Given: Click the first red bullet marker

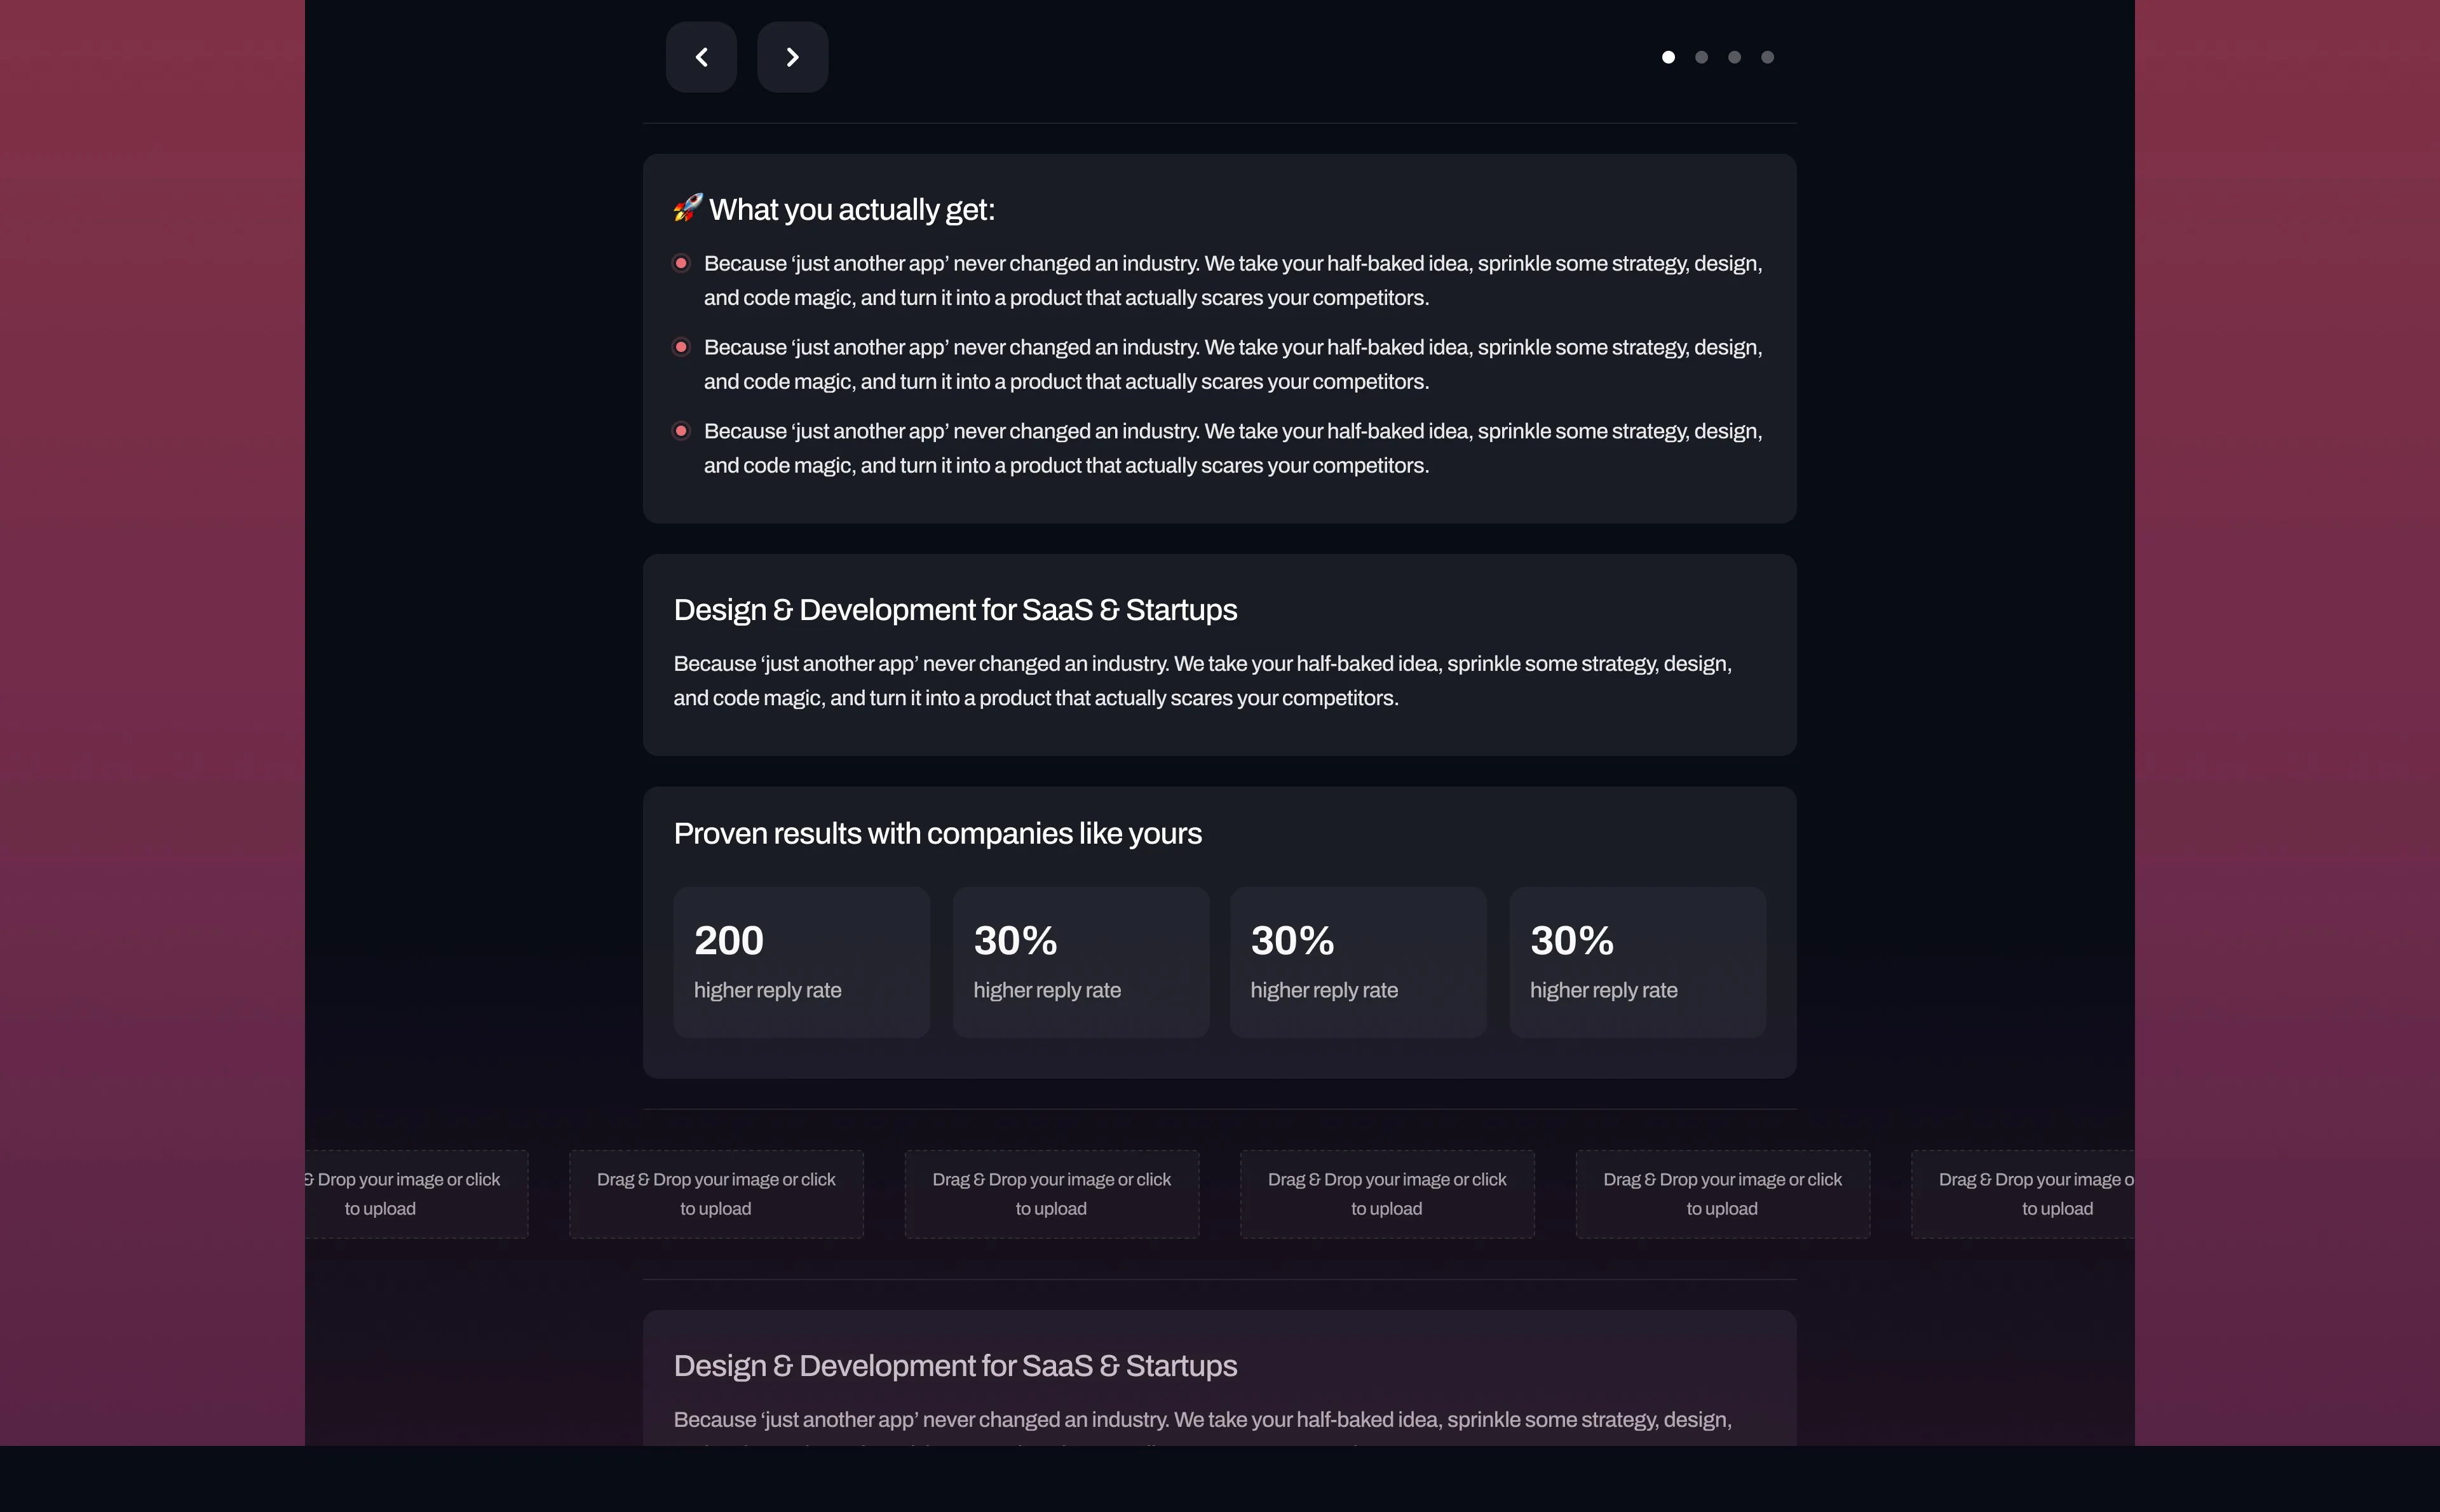Looking at the screenshot, I should (x=681, y=263).
